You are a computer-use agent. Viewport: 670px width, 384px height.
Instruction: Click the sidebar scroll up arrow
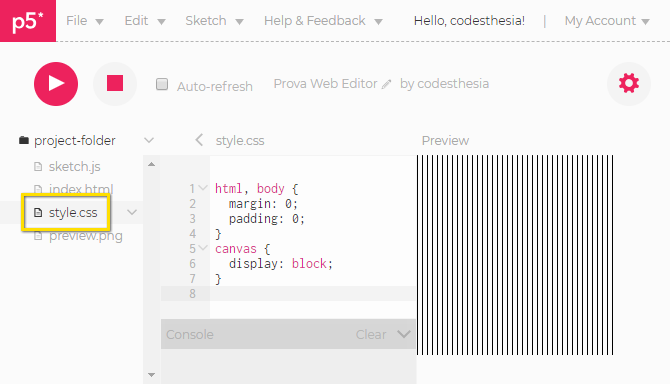click(x=151, y=164)
